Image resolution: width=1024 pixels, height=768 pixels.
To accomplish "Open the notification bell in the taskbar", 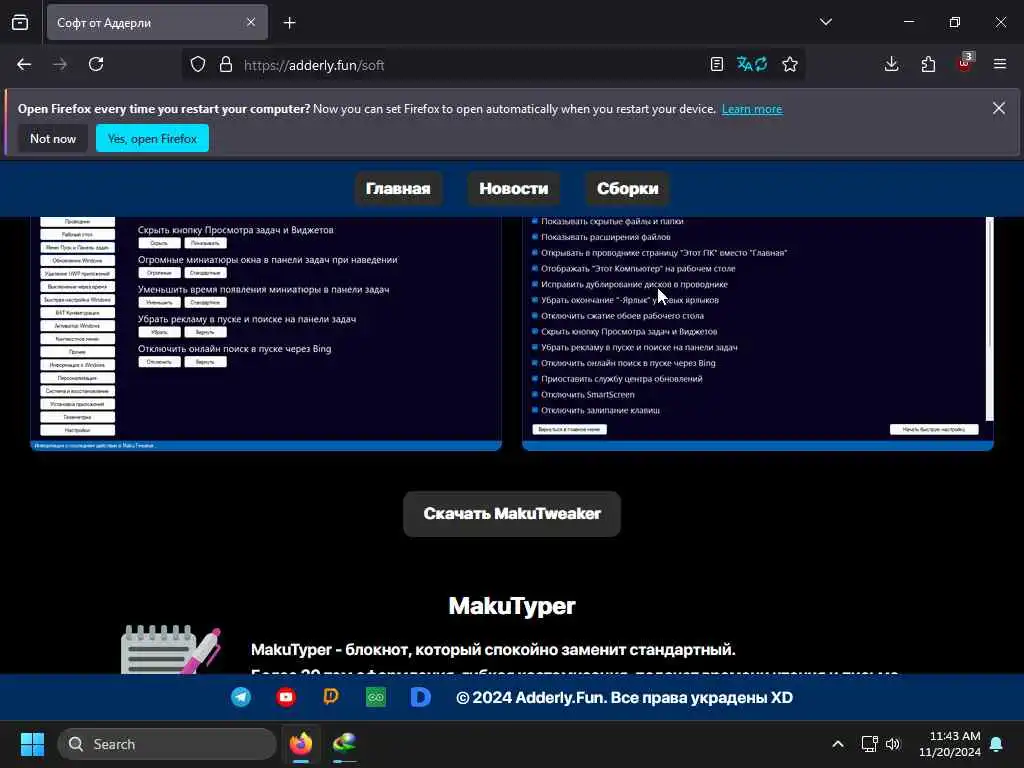I will coord(997,744).
